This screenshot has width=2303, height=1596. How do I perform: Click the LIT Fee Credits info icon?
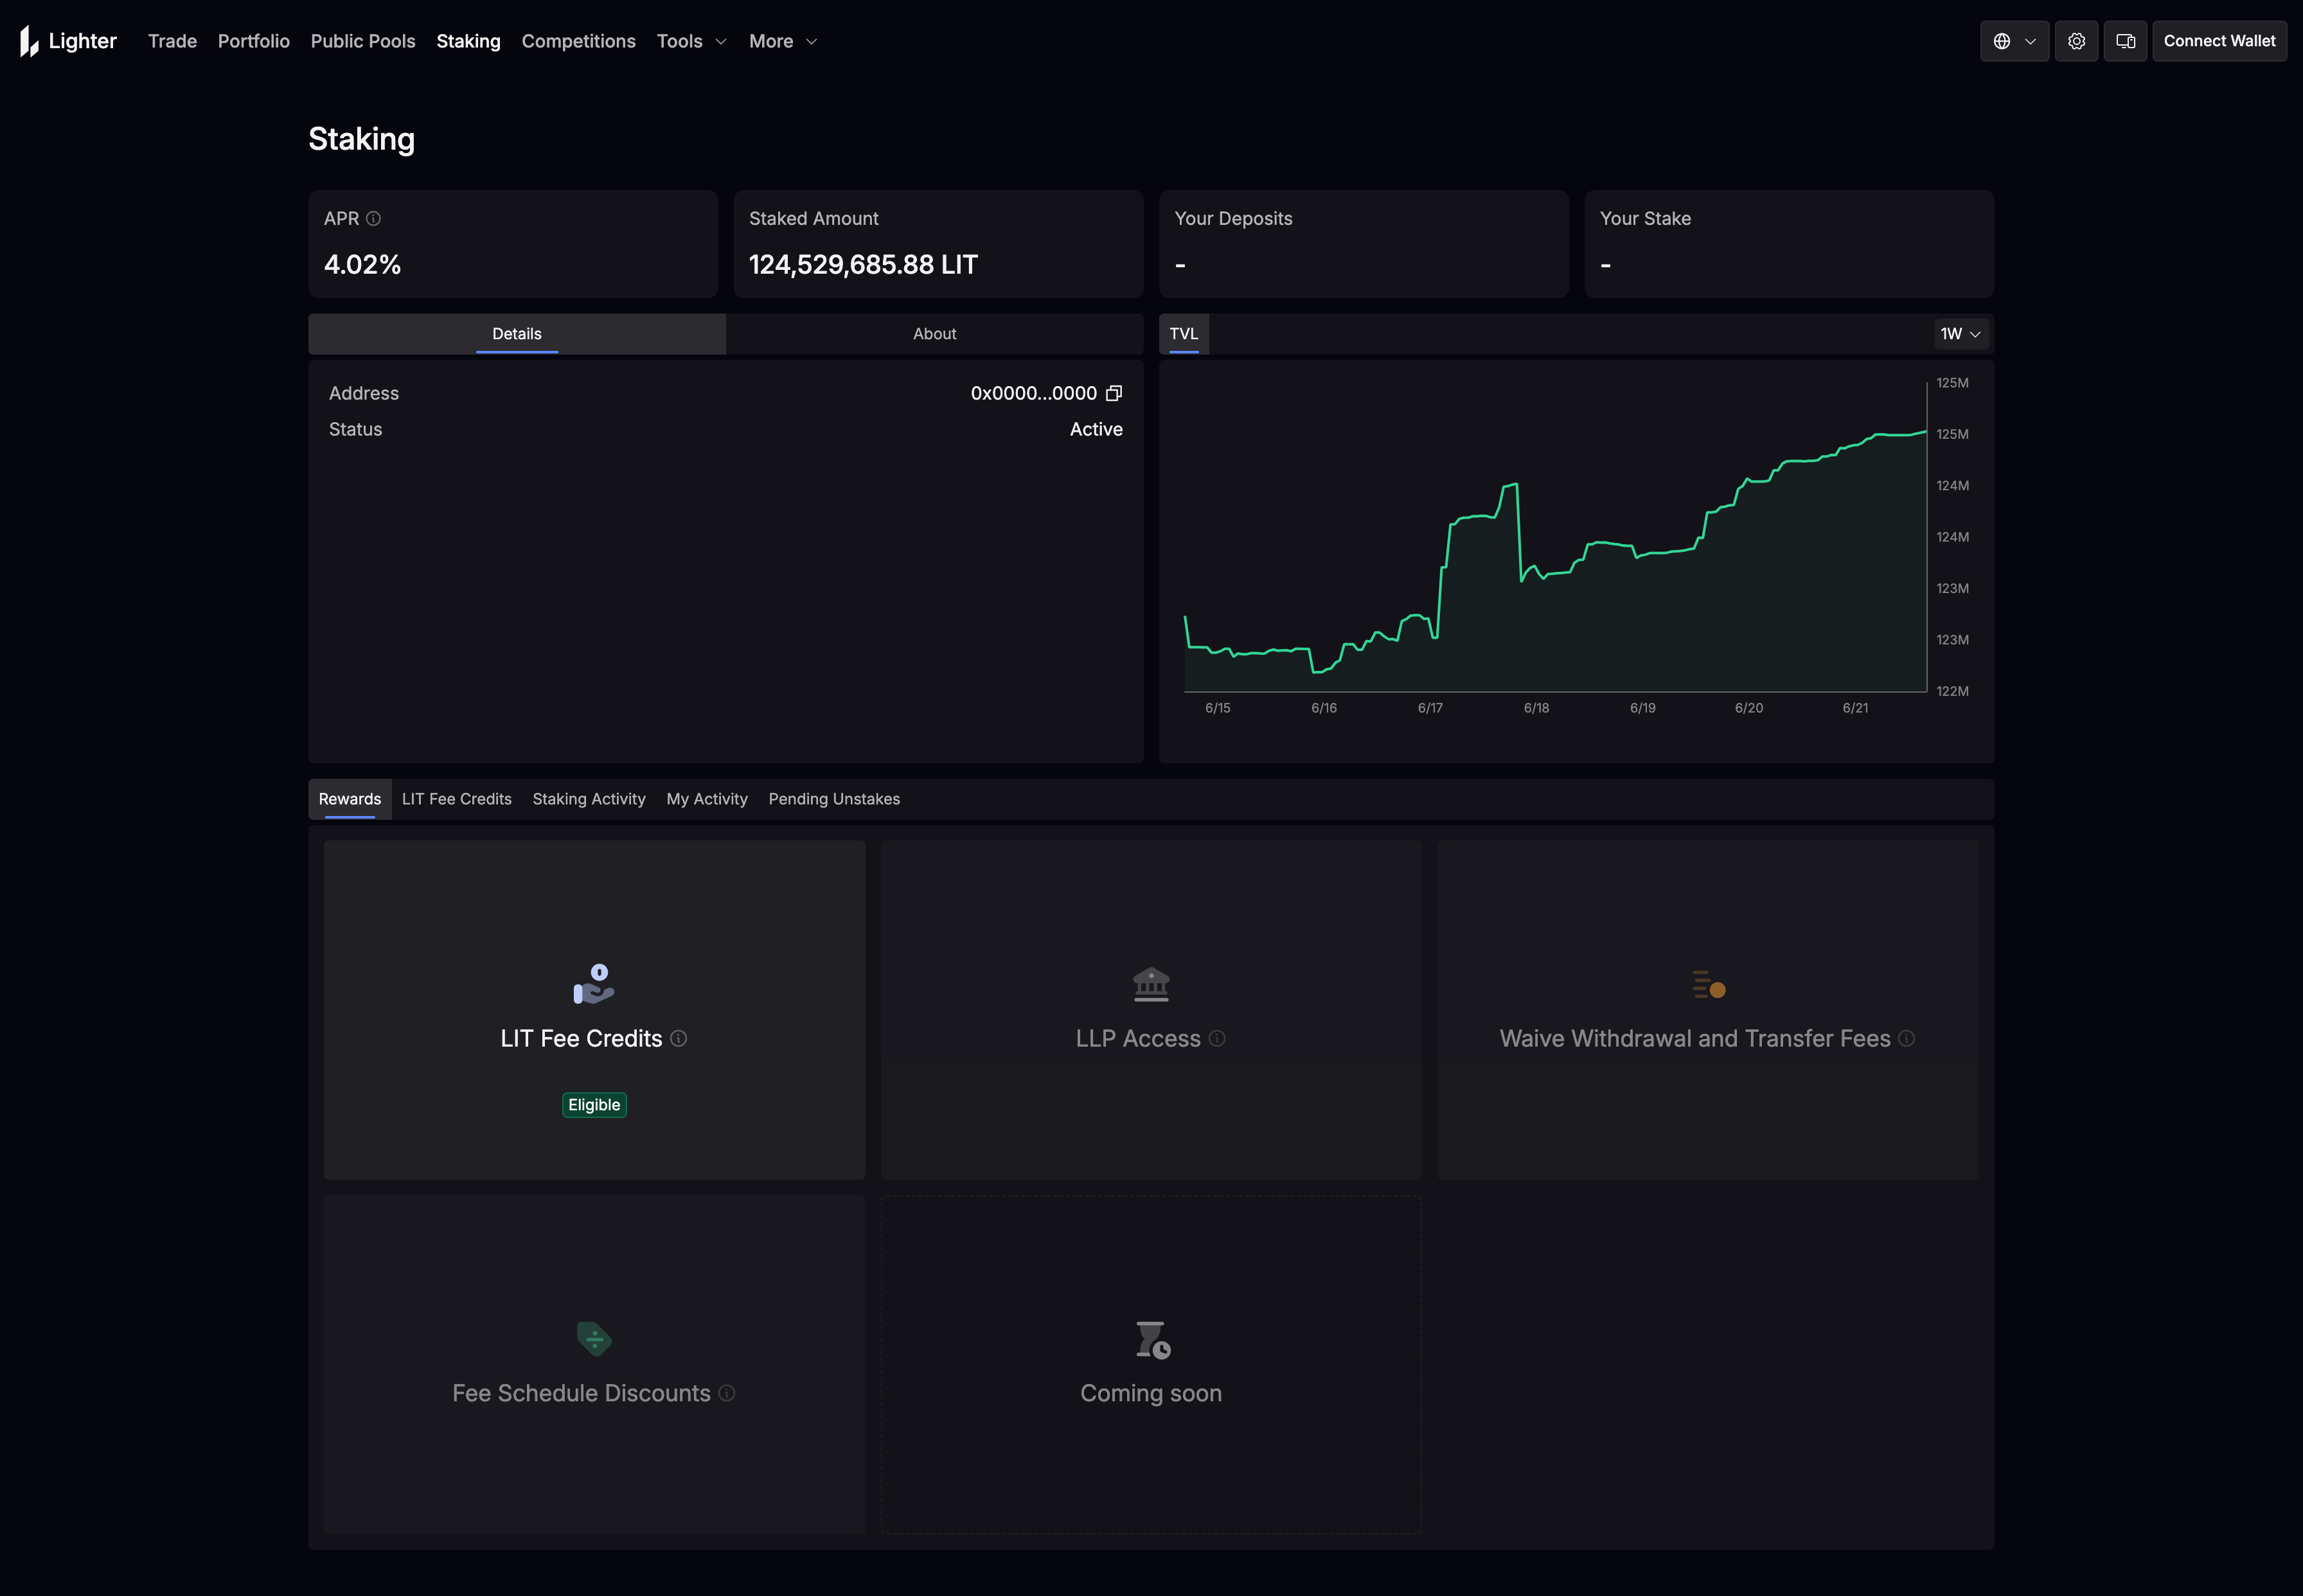pos(679,1038)
